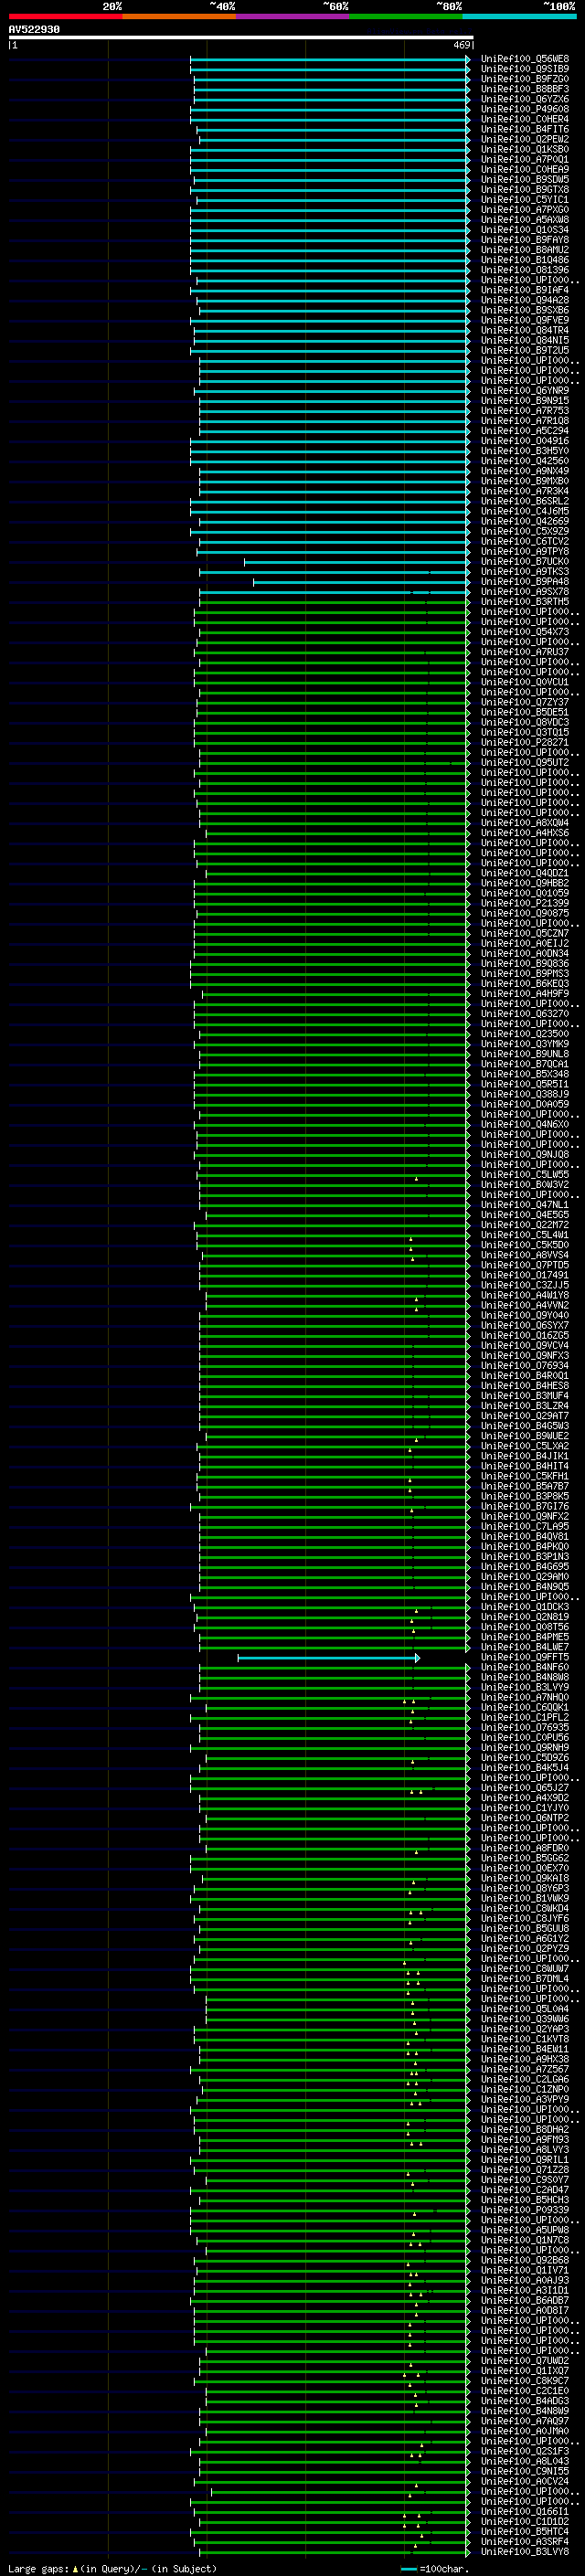The image size is (585, 2576).
Task: Click the cyan ~100% identity legend bar
Action: pyautogui.click(x=519, y=16)
